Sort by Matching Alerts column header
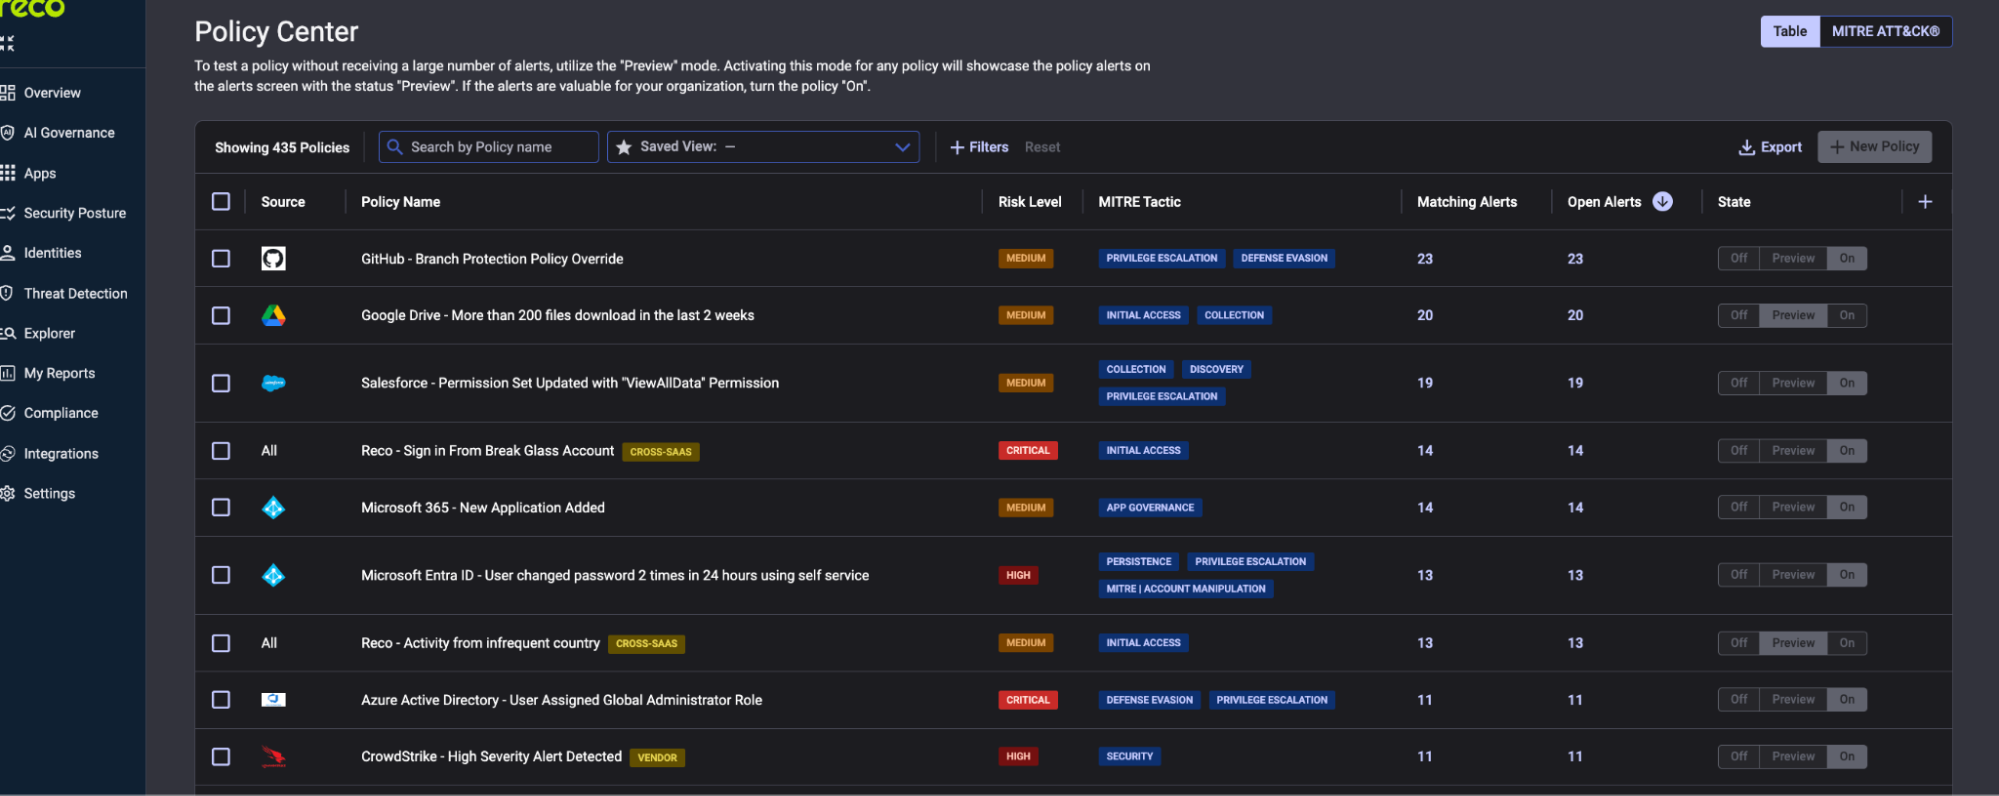 click(1467, 202)
